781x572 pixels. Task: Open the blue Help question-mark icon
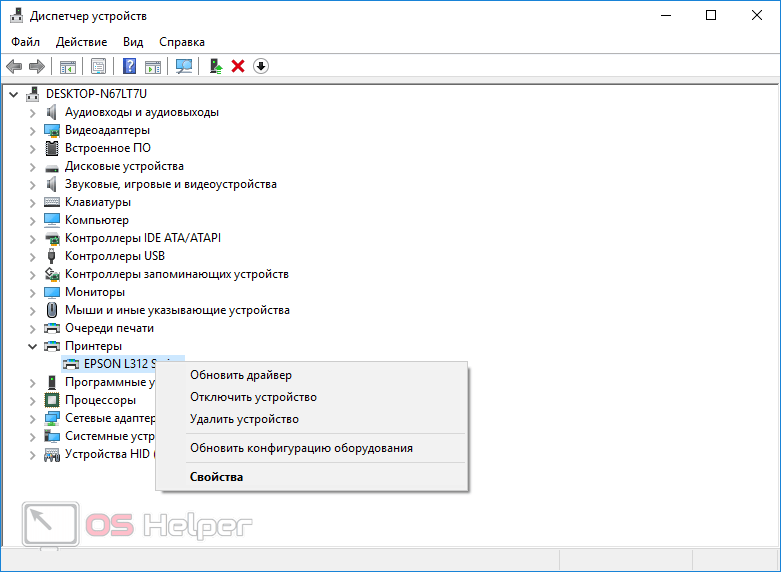click(130, 66)
